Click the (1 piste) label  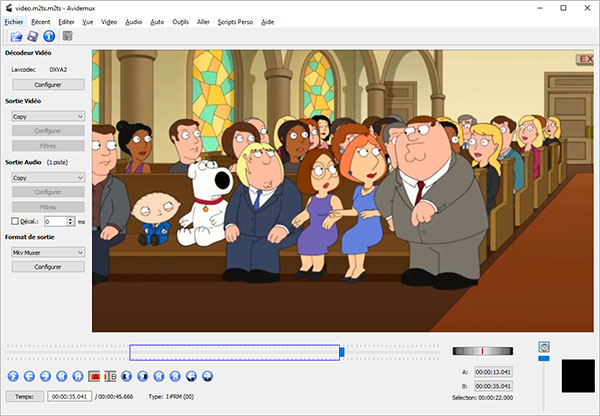click(x=57, y=162)
